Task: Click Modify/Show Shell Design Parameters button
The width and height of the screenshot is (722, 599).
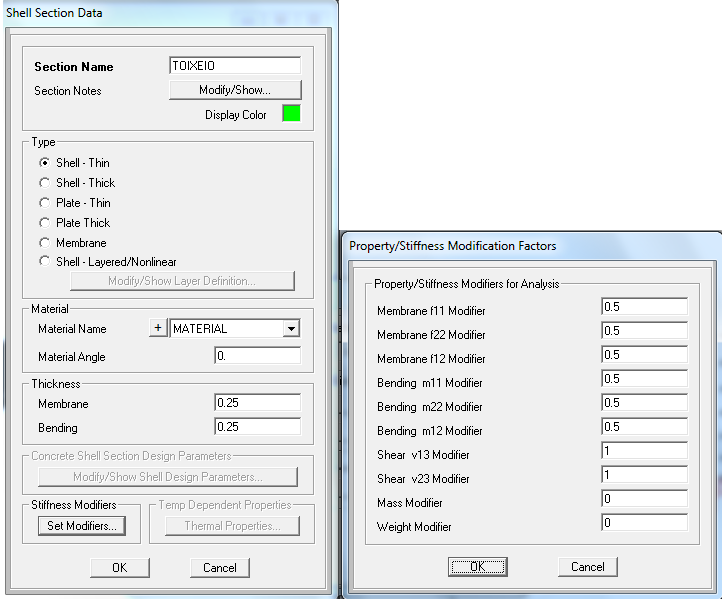Action: pyautogui.click(x=168, y=477)
